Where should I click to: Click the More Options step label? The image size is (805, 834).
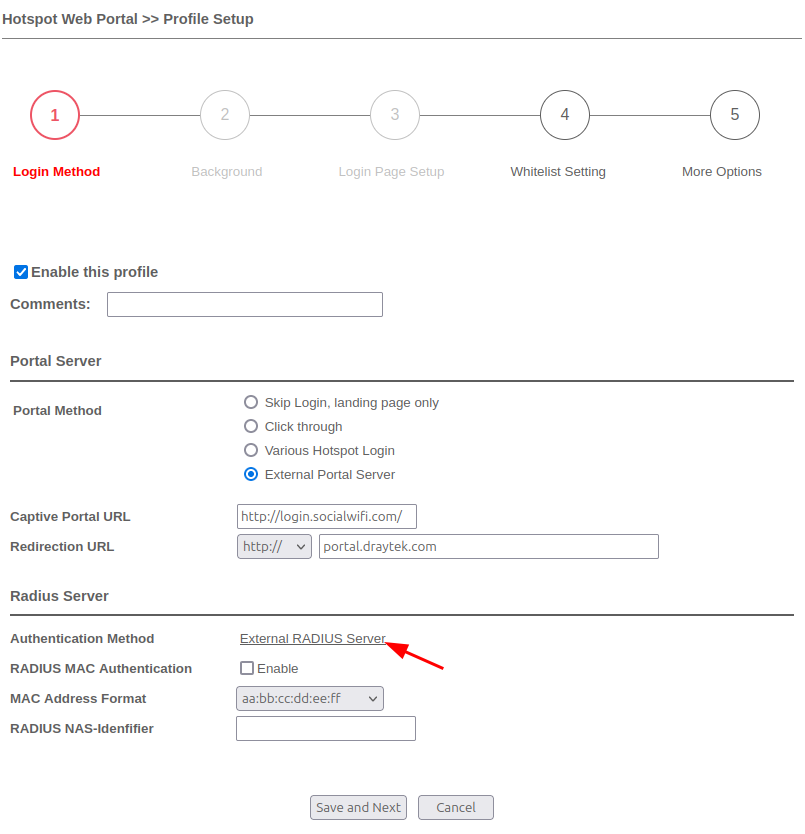click(721, 172)
